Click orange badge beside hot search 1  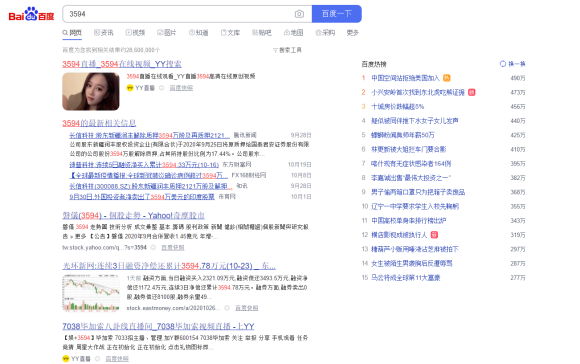[447, 78]
